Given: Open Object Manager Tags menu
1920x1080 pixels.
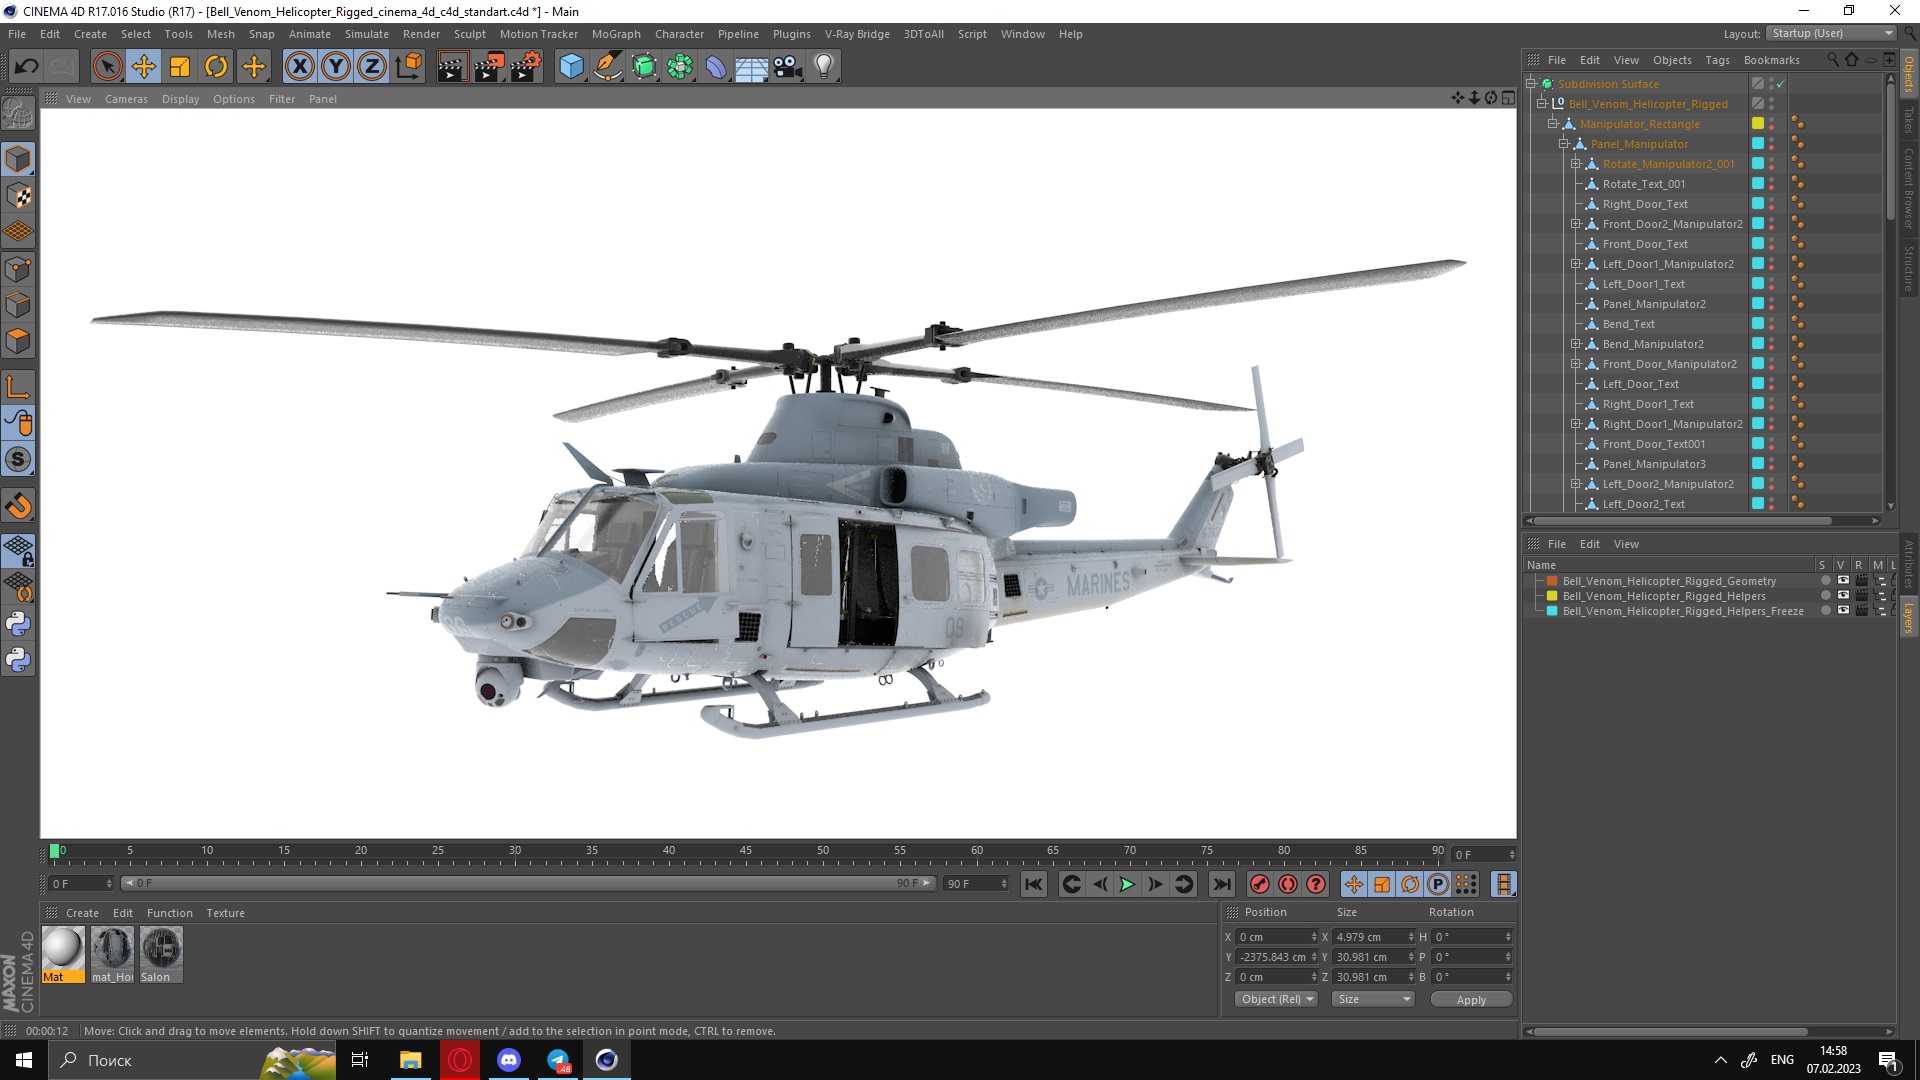Looking at the screenshot, I should (x=1717, y=60).
